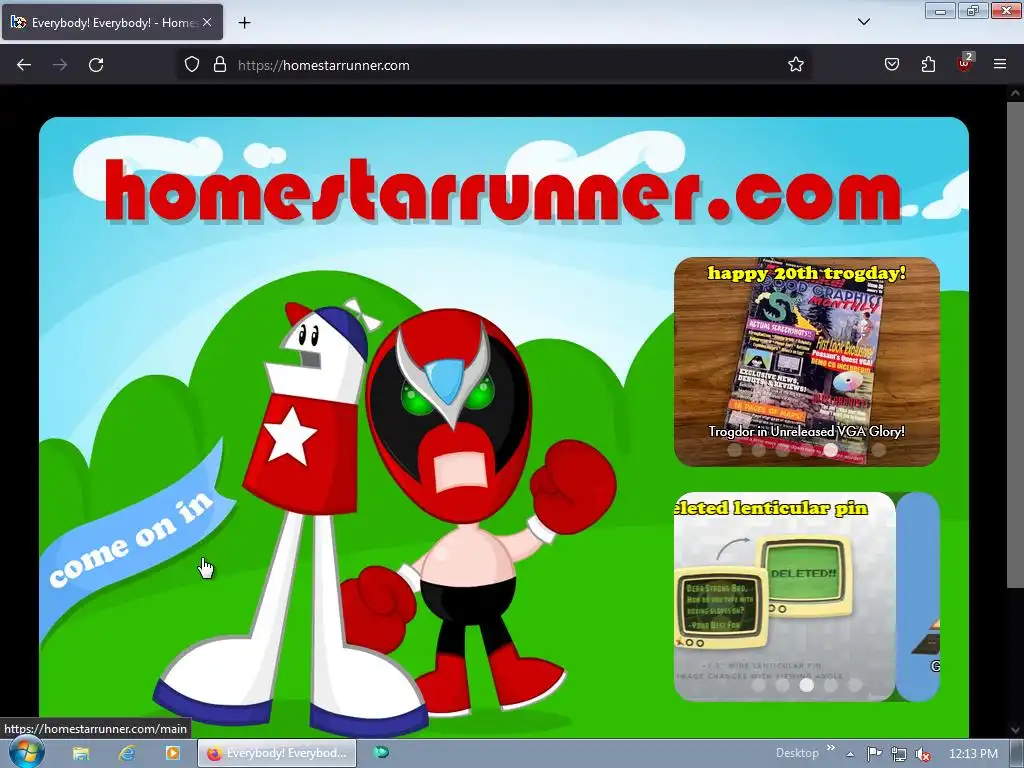Viewport: 1024px width, 768px height.
Task: Open the 12:13 PM clock
Action: click(x=973, y=754)
